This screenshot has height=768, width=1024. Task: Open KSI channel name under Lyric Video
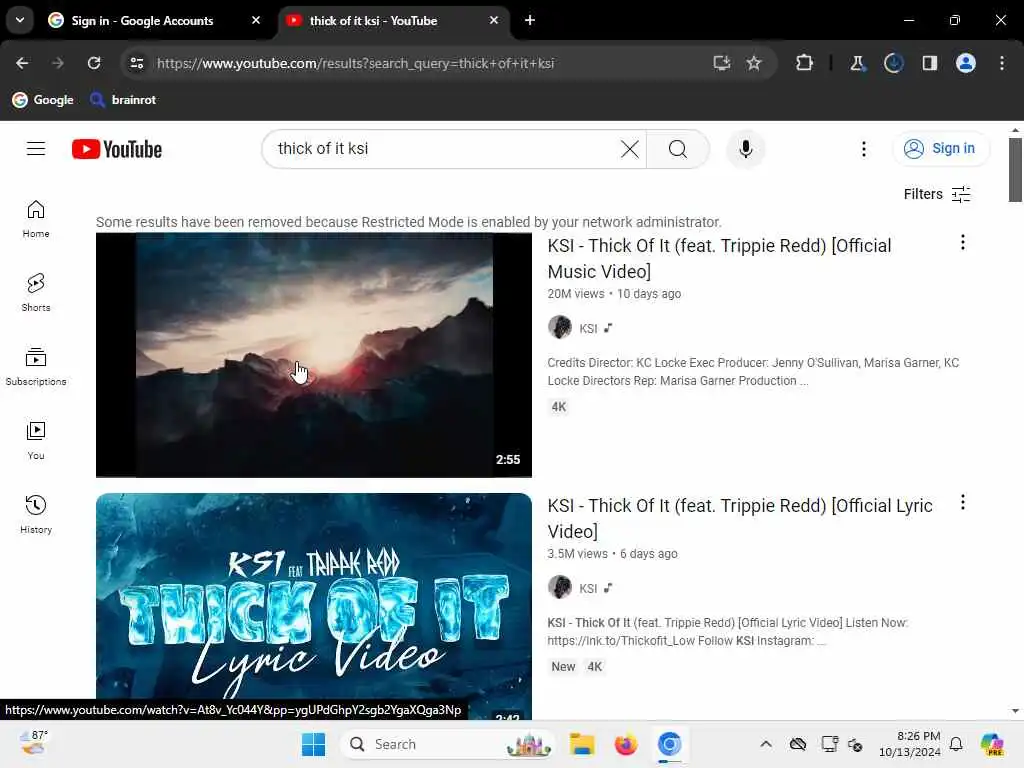pyautogui.click(x=588, y=588)
